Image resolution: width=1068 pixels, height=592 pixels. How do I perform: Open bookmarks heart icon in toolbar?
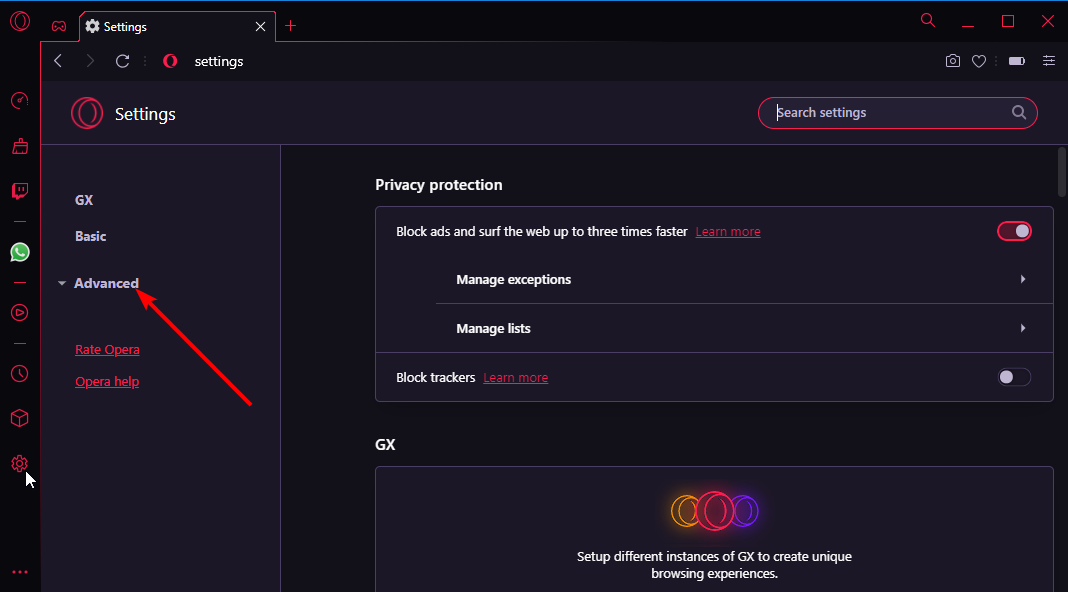pyautogui.click(x=979, y=61)
